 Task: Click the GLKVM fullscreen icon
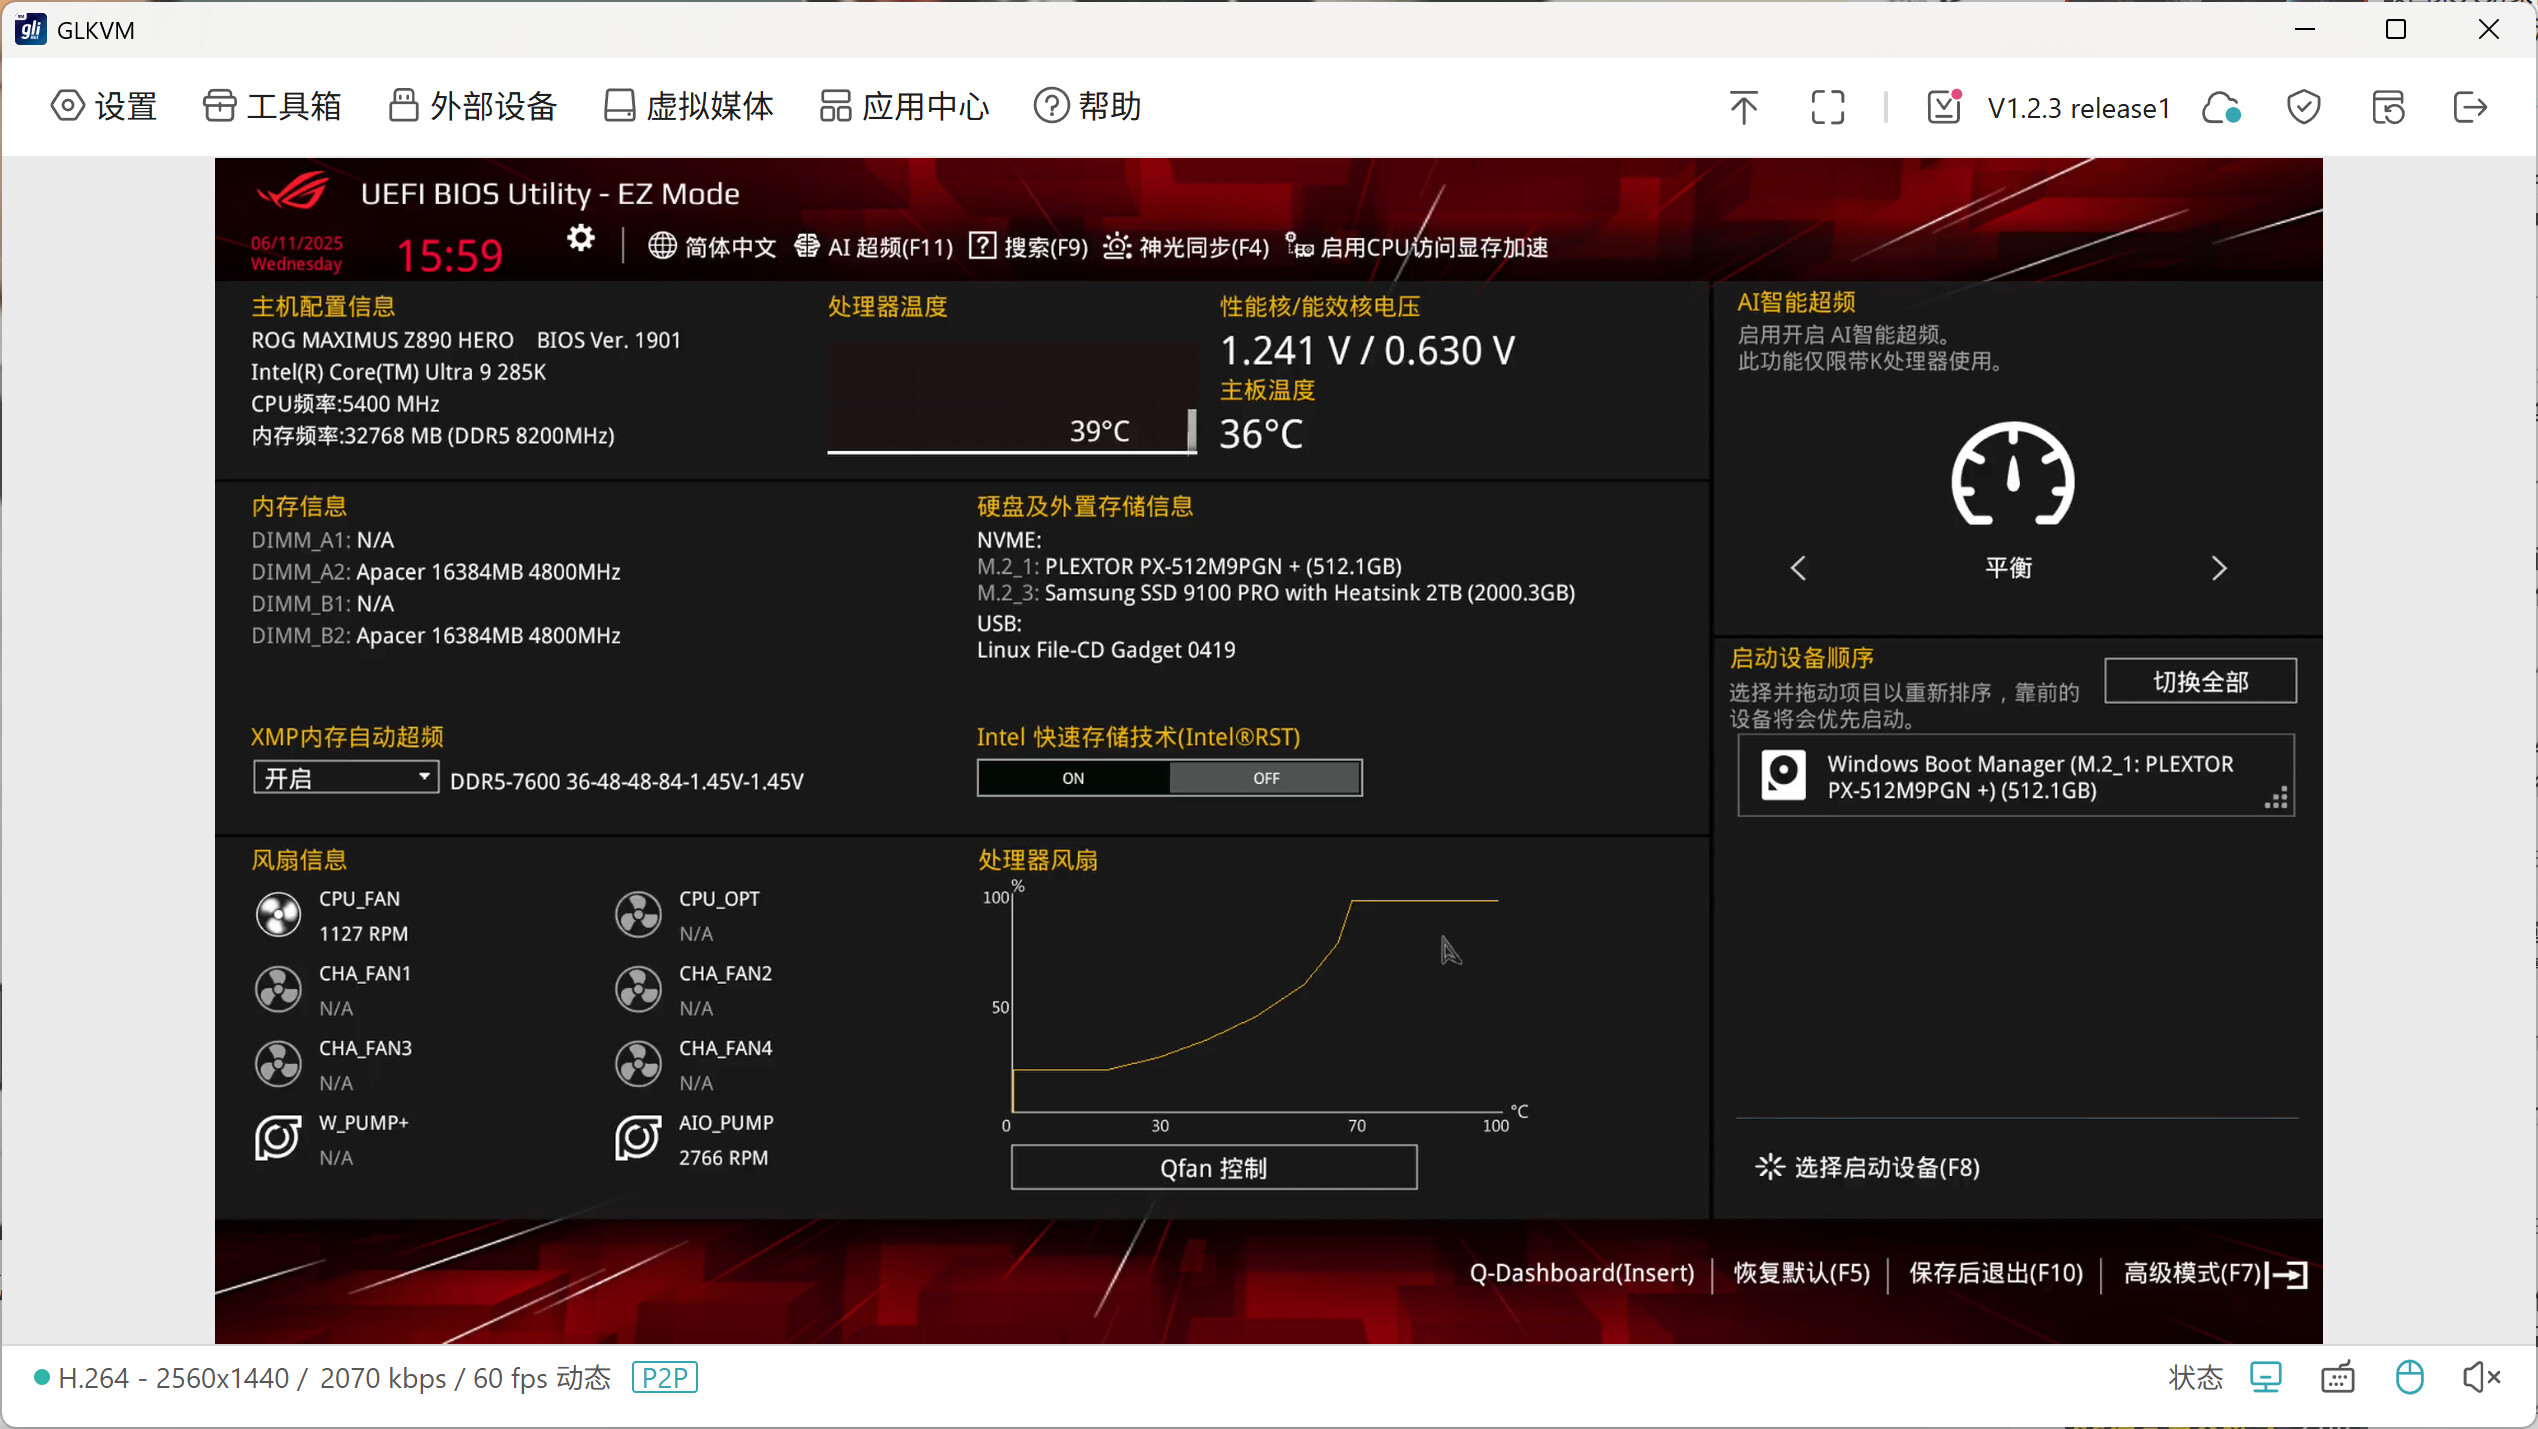pos(1827,107)
